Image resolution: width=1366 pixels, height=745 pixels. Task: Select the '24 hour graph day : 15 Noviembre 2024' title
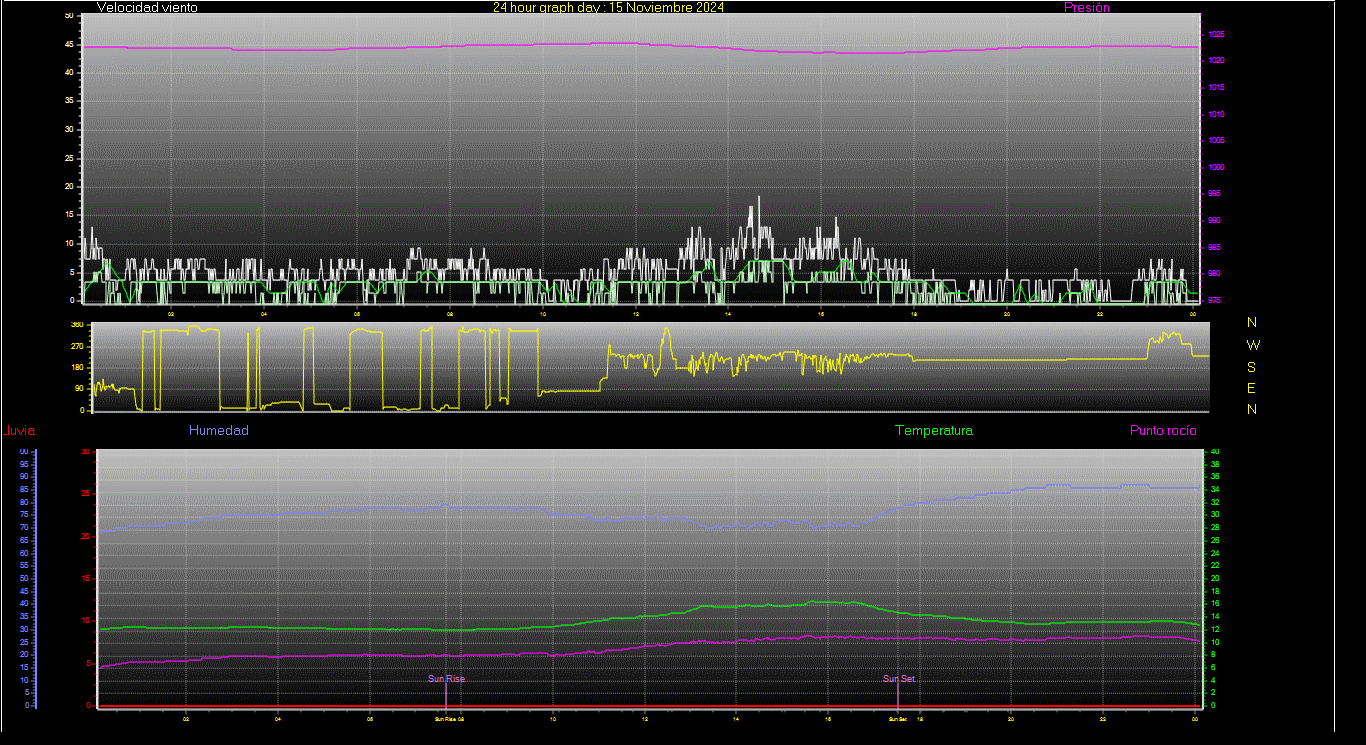[608, 7]
